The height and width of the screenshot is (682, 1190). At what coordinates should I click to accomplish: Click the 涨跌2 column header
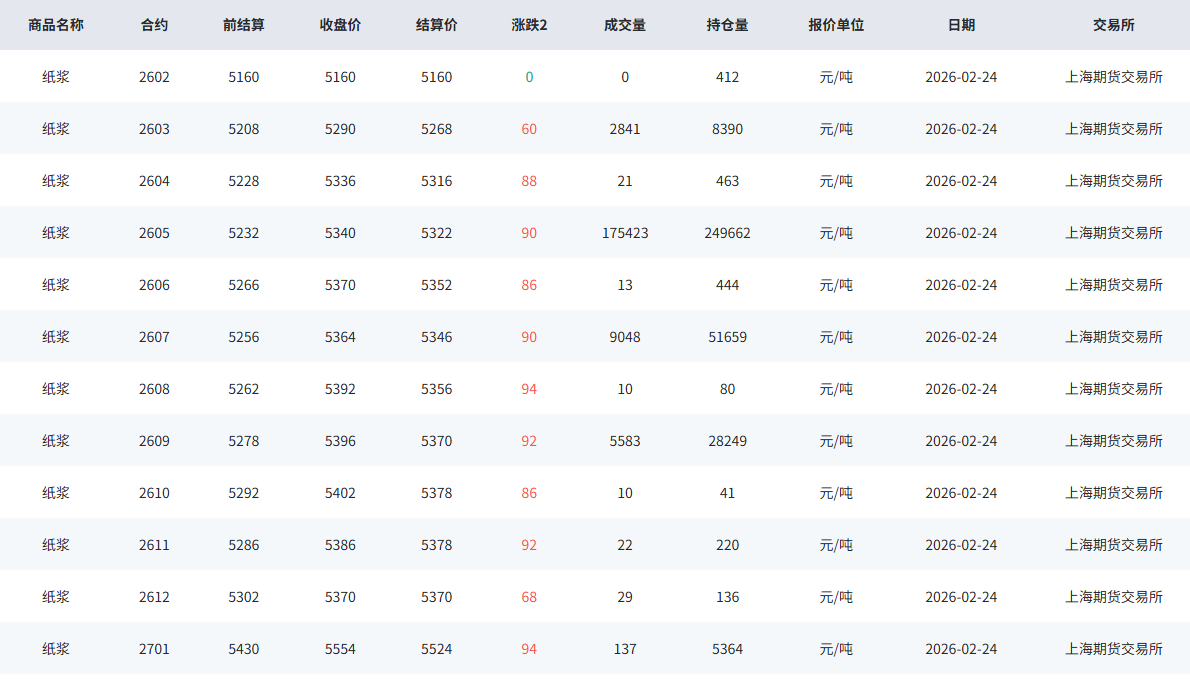(529, 25)
